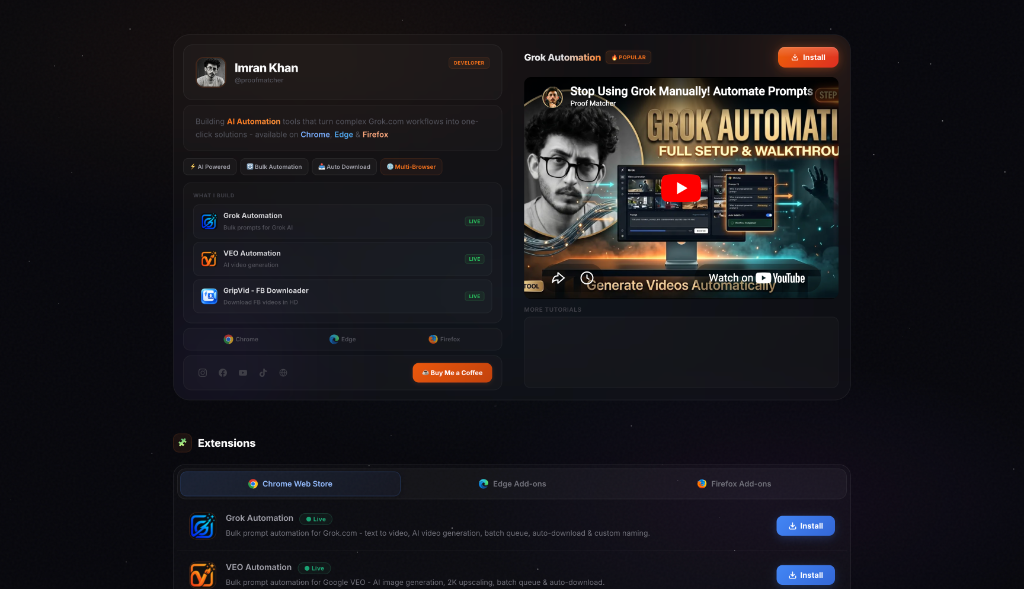1024x589 pixels.
Task: Open the YouTube social icon in profile card
Action: (x=243, y=373)
